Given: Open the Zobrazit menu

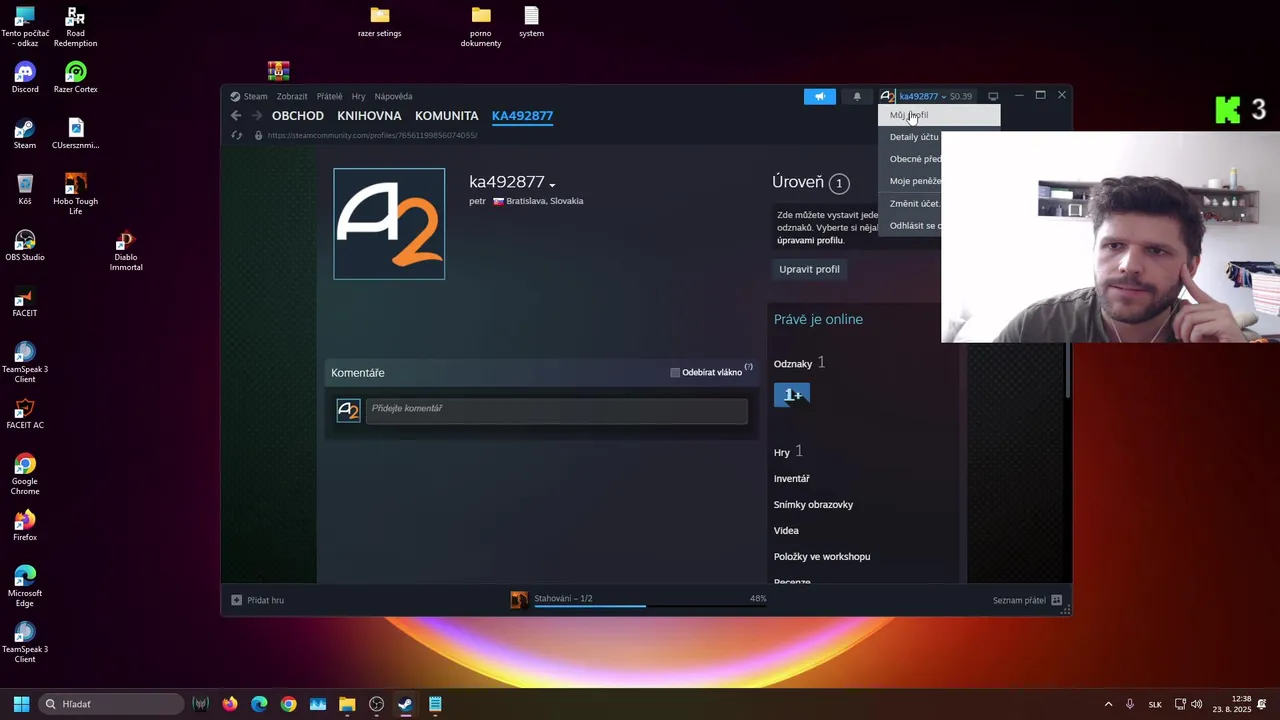Looking at the screenshot, I should 292,96.
